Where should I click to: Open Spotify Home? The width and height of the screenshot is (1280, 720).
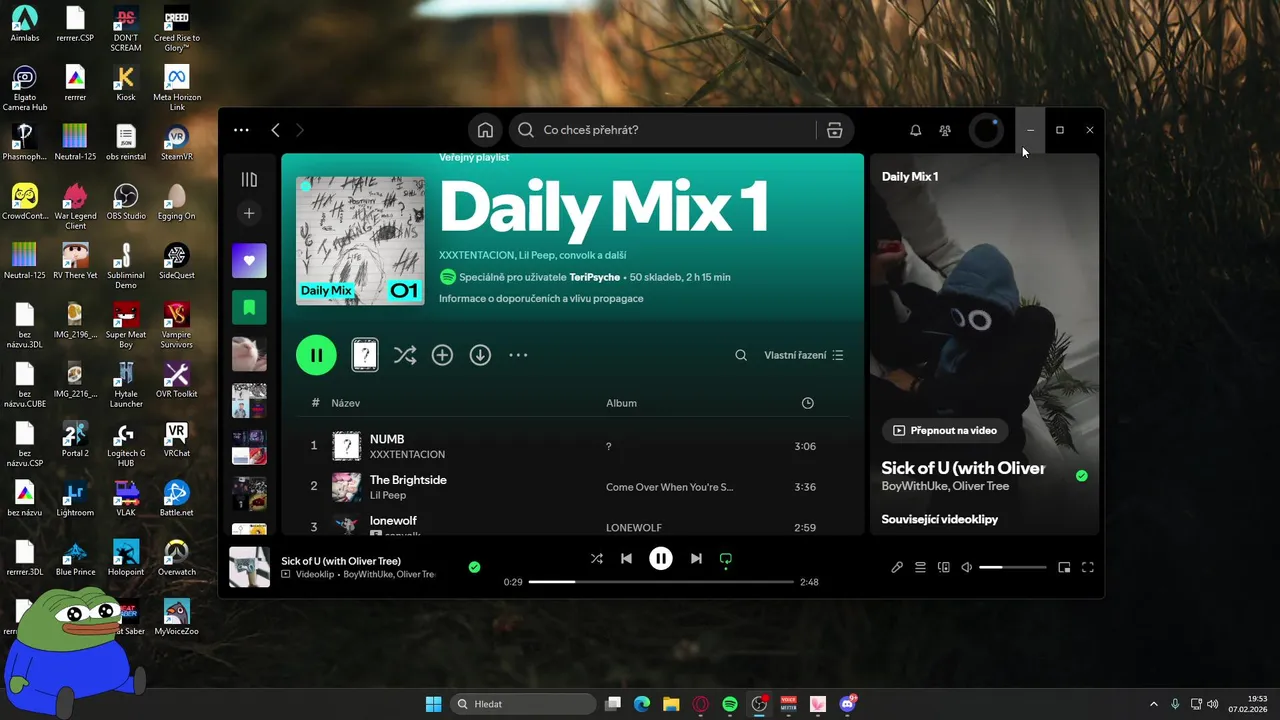485,130
